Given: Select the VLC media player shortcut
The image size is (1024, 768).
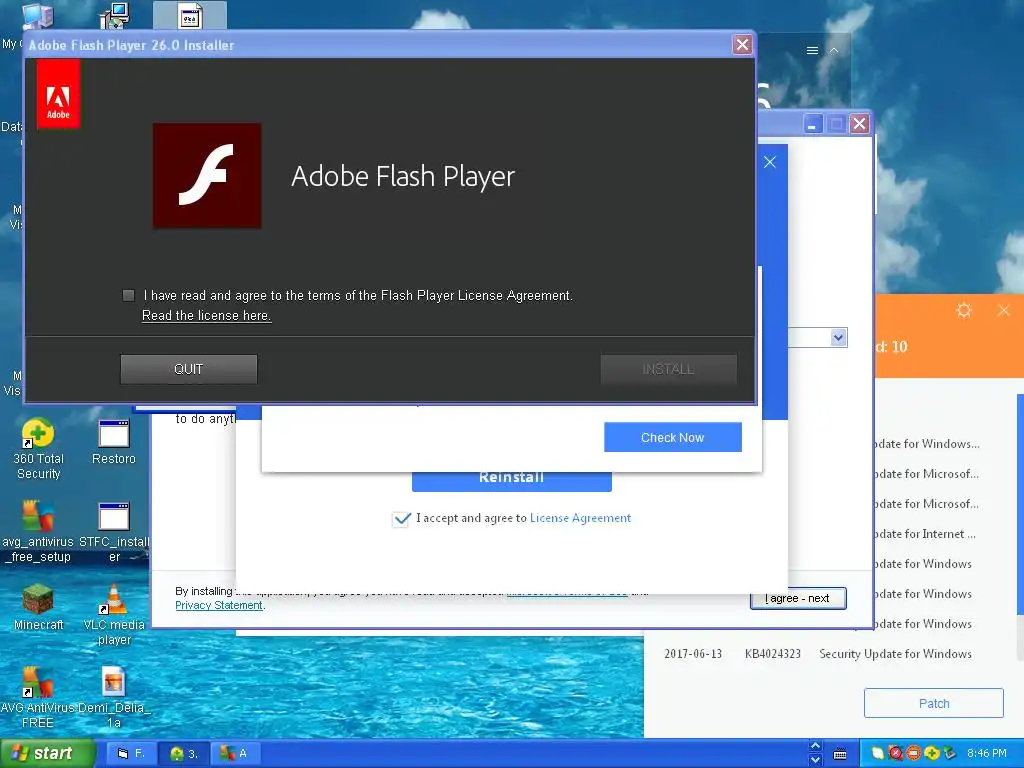Looking at the screenshot, I should tap(114, 615).
